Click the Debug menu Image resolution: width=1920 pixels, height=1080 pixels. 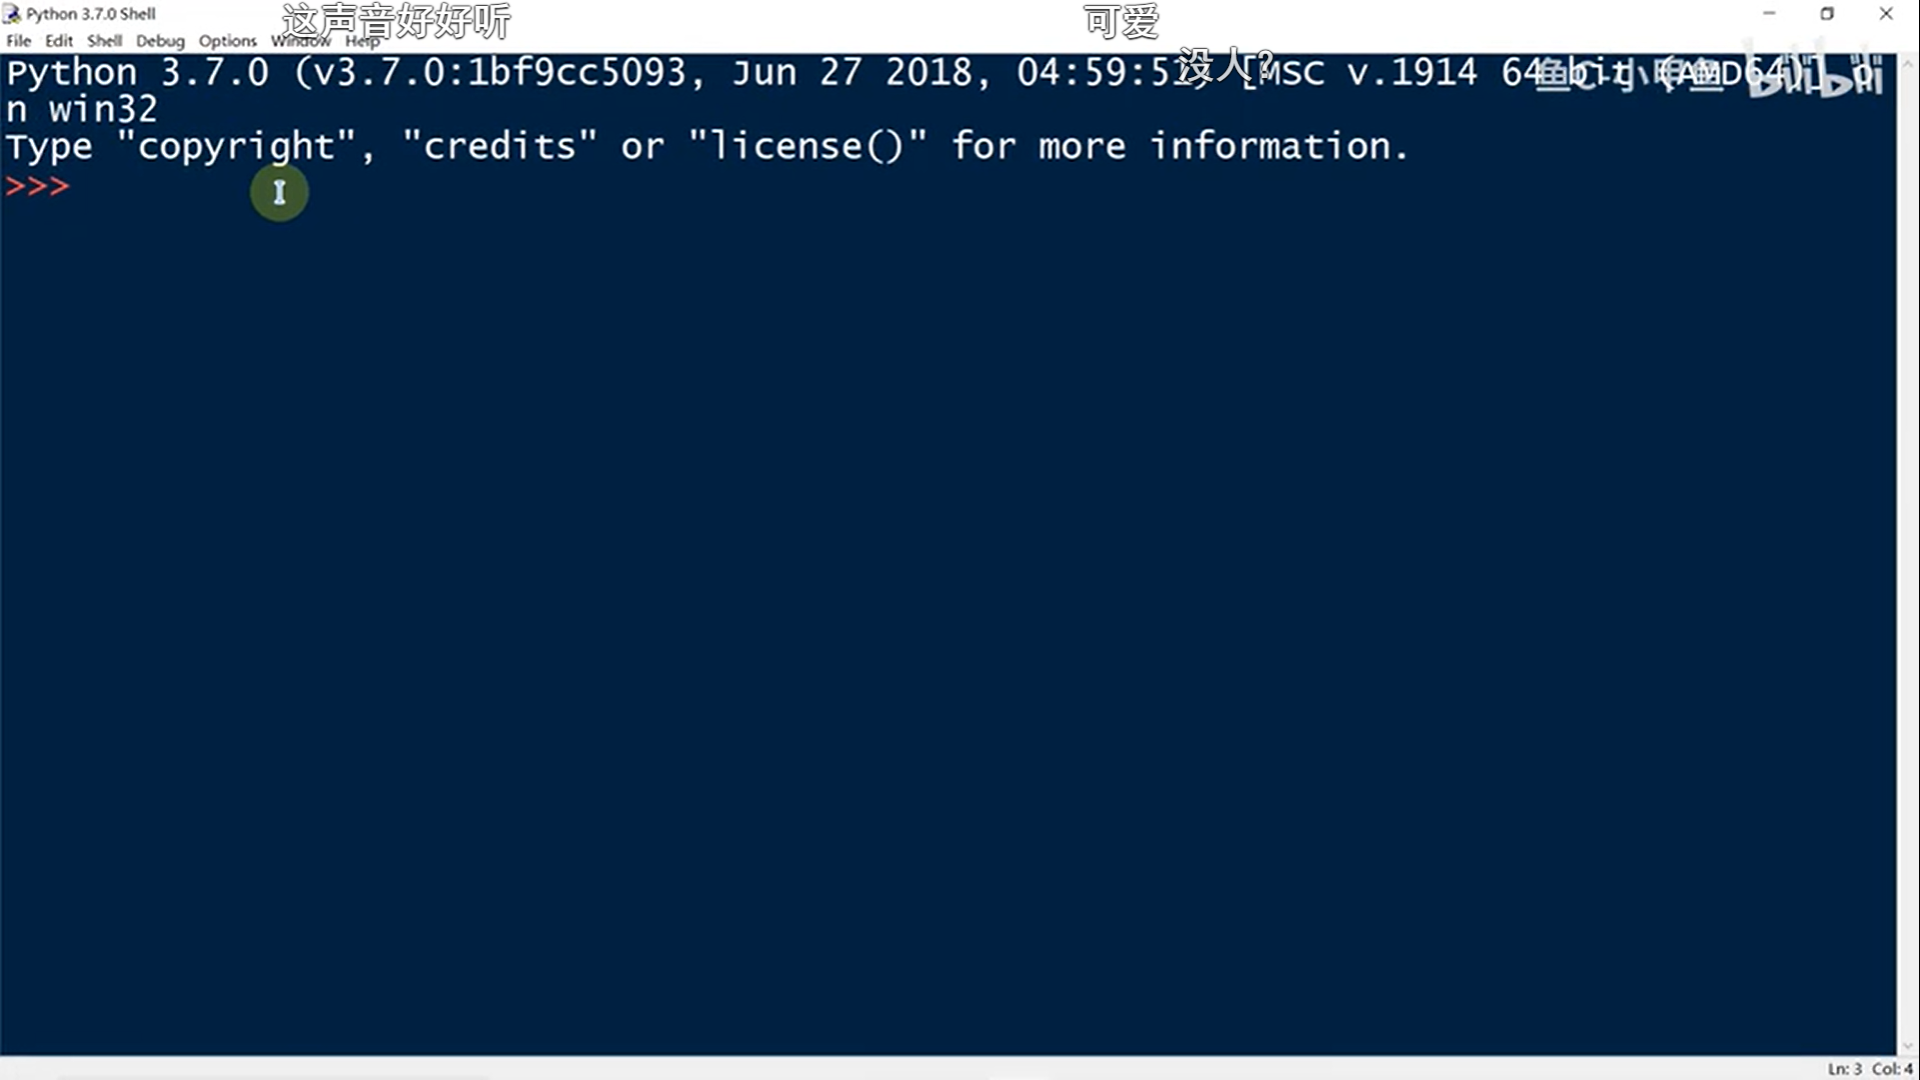tap(158, 40)
